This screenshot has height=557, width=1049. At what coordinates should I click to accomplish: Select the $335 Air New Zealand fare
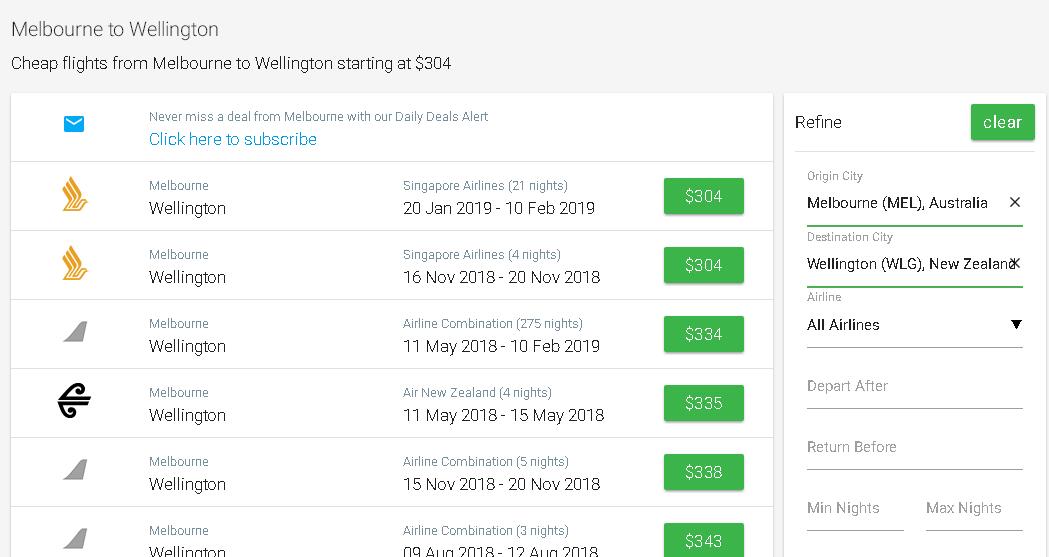coord(703,403)
